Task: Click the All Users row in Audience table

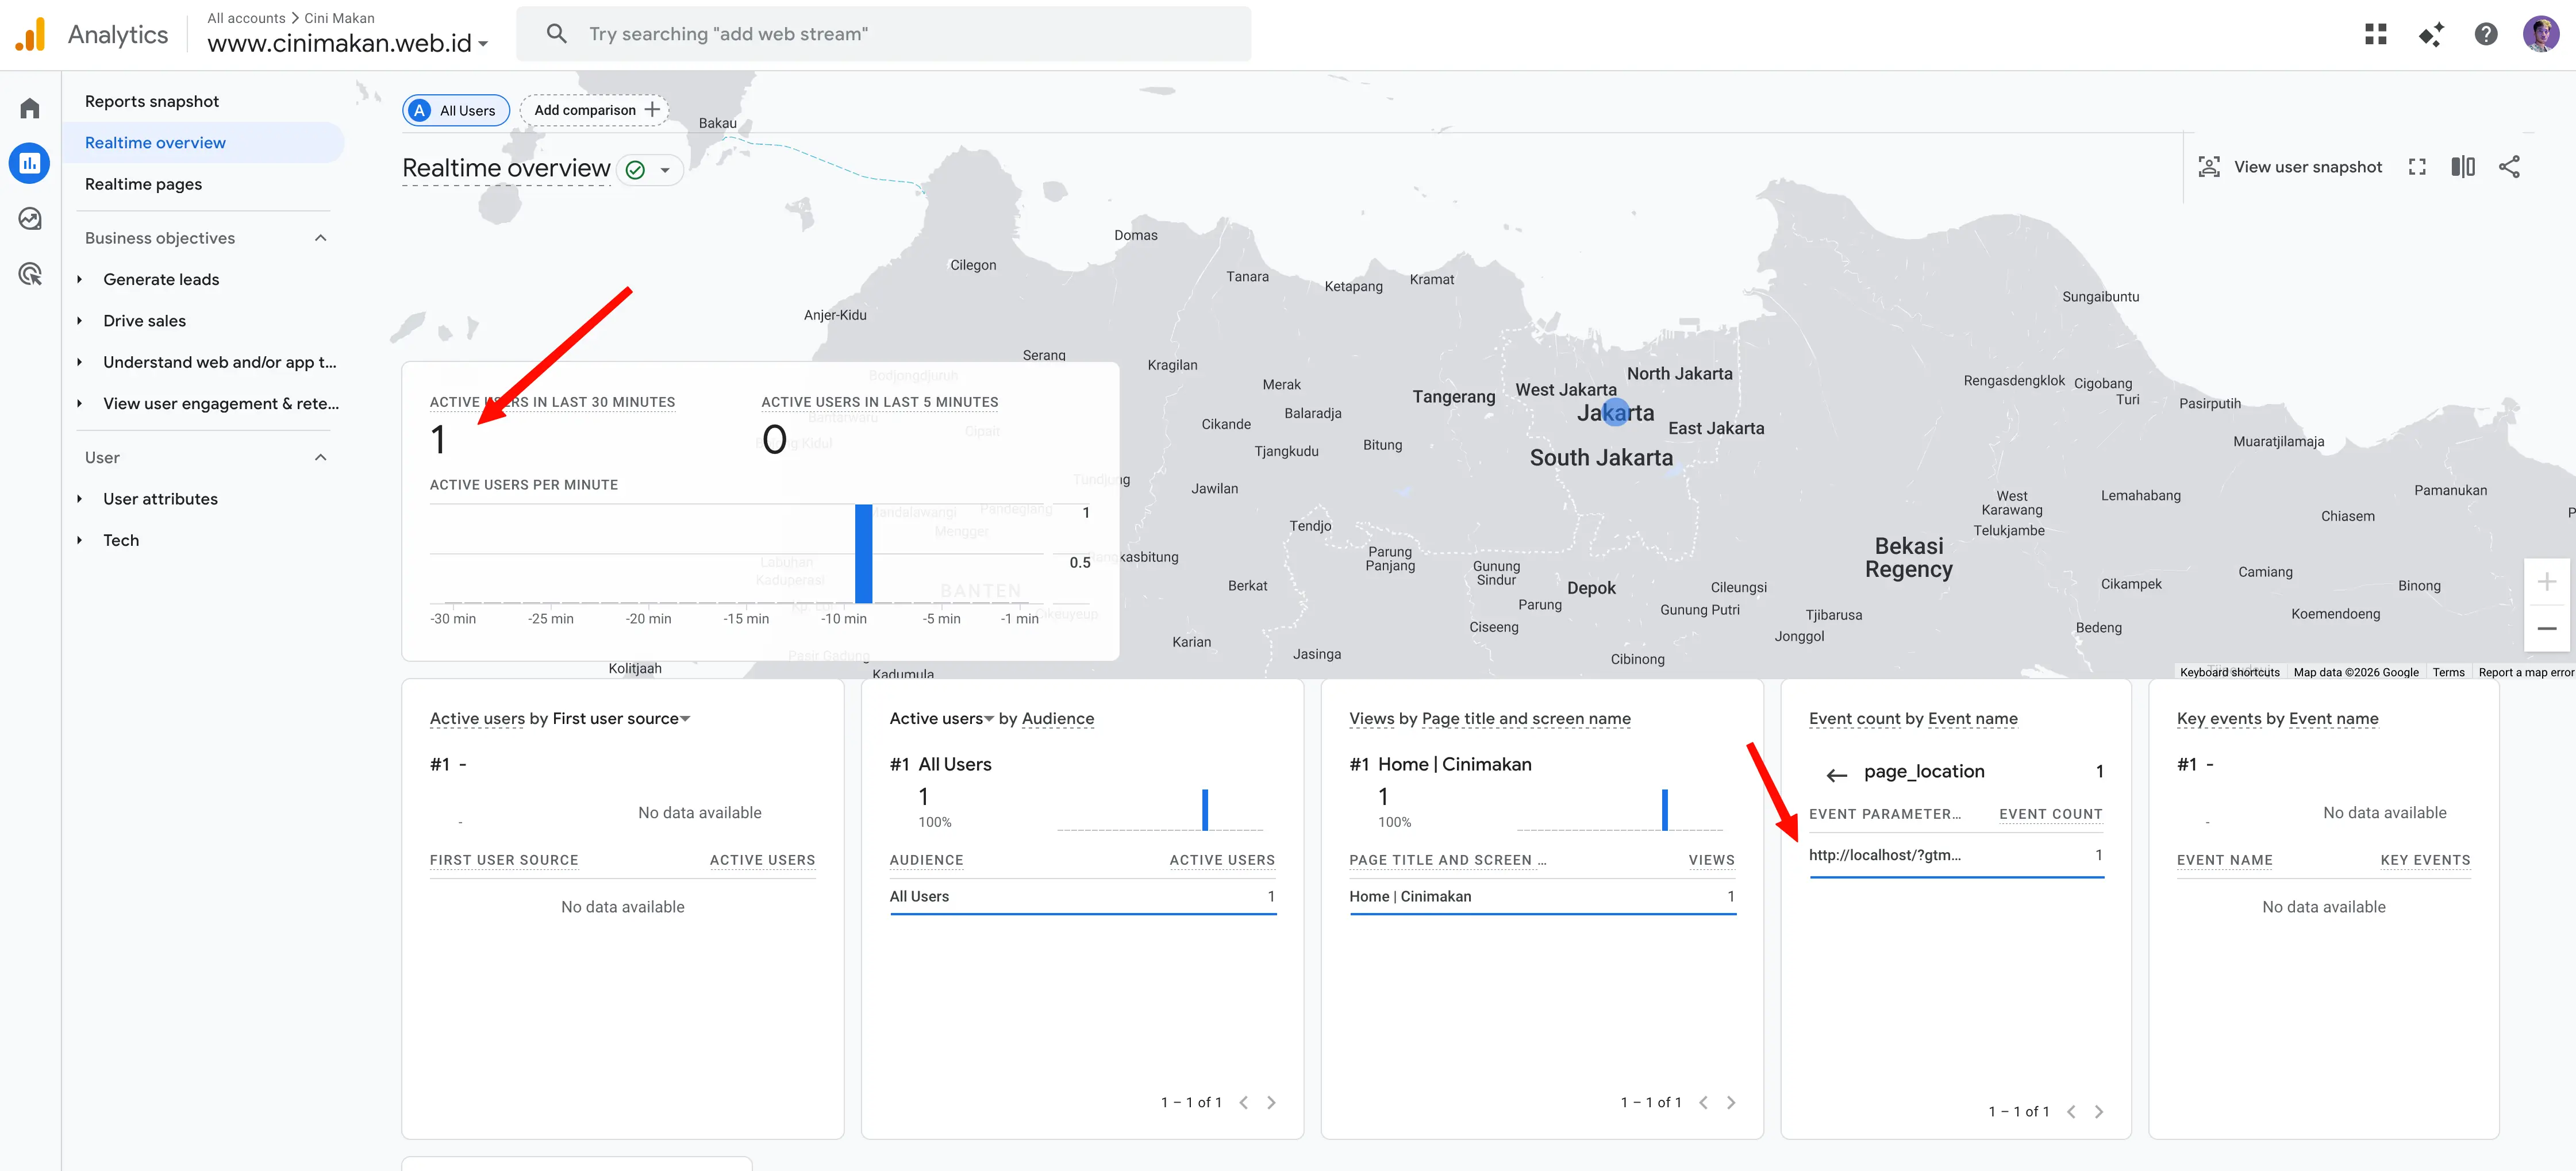Action: coord(1082,896)
